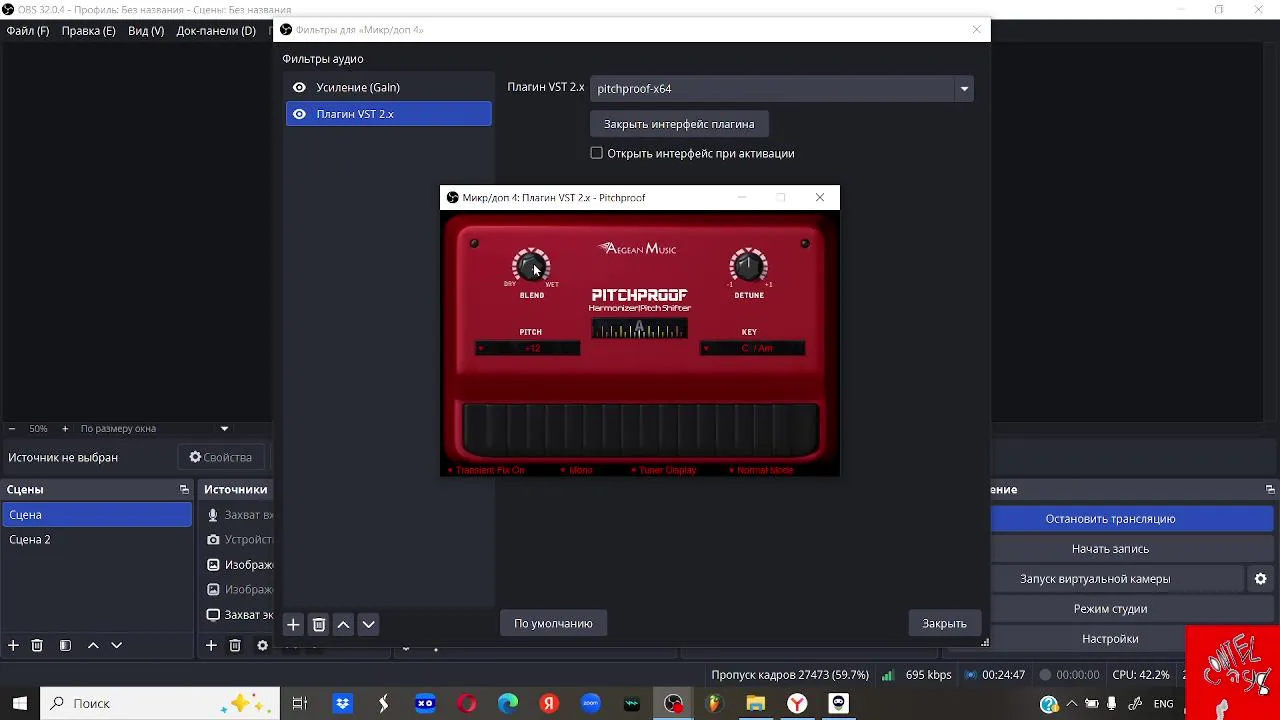Screen dimensions: 1280x720
Task: Open source properties gear in Источники toolbar
Action: [262, 646]
